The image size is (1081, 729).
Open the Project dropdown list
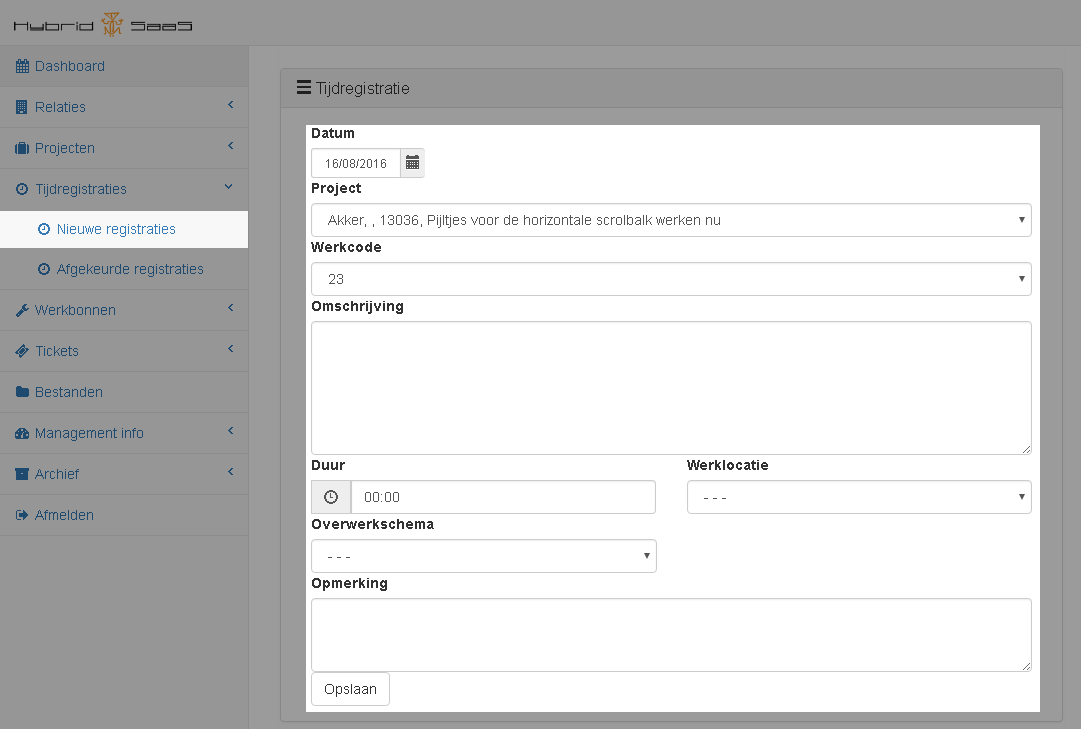coord(670,220)
